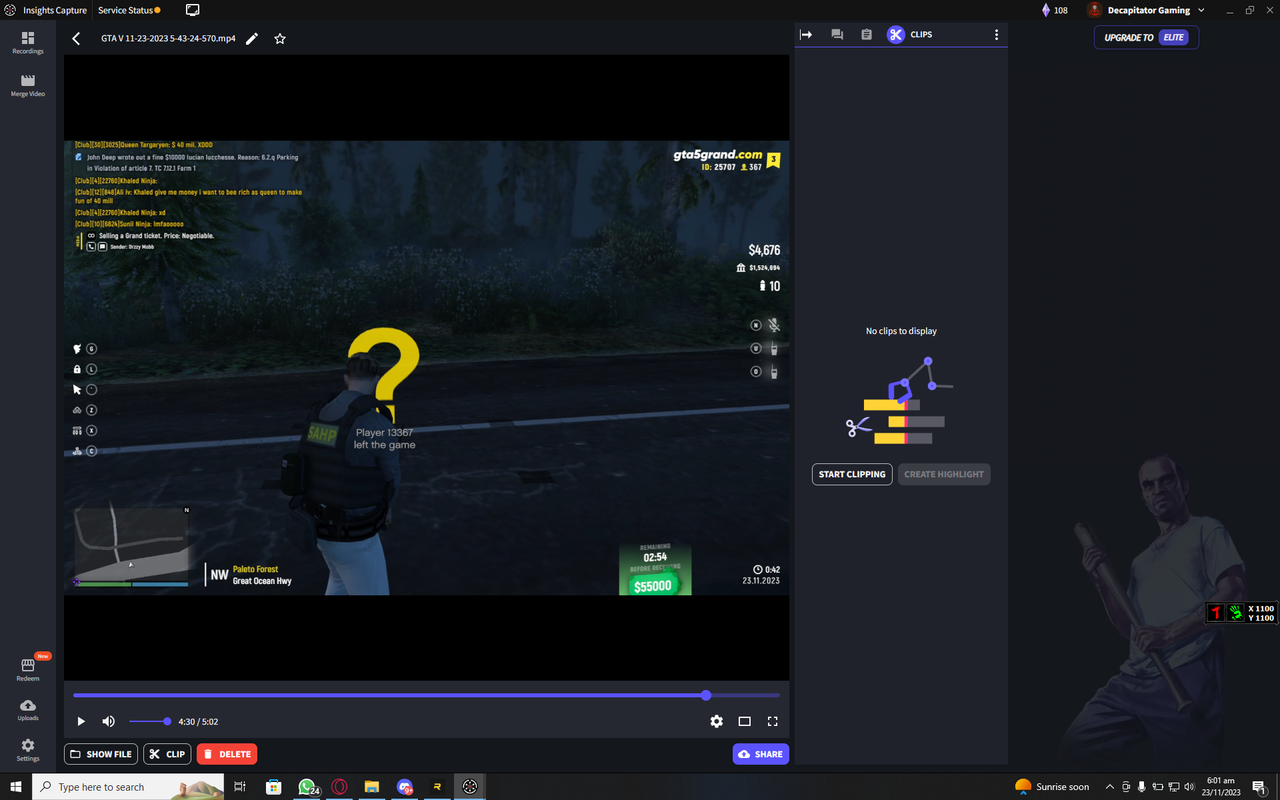Viewport: 1280px width, 800px height.
Task: Open the gems balance showing 108
Action: [x=1054, y=10]
